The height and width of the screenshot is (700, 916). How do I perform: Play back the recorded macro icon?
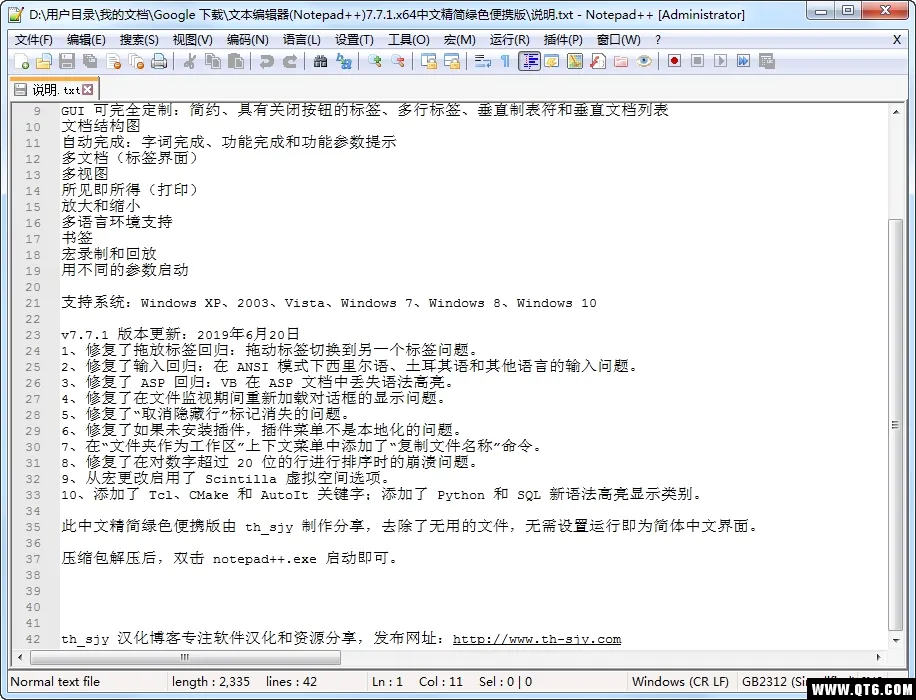(x=720, y=61)
